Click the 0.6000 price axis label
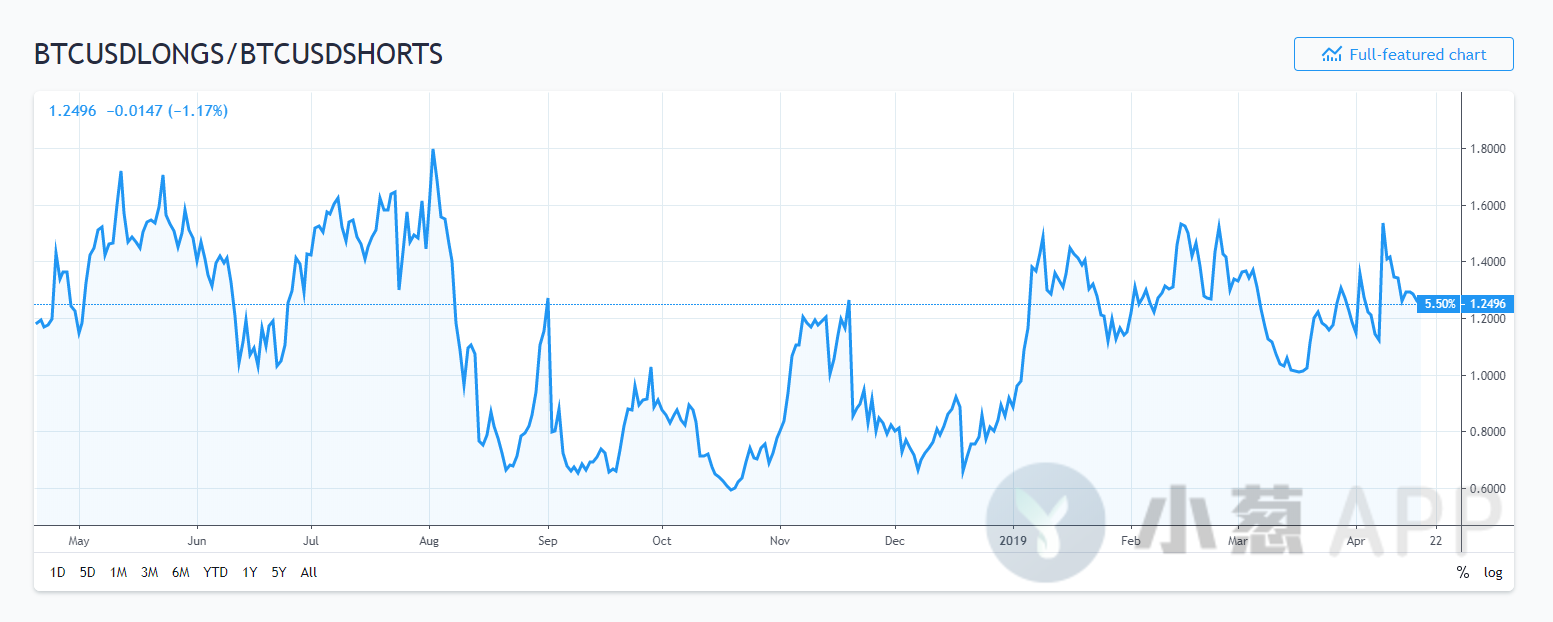 (1487, 489)
